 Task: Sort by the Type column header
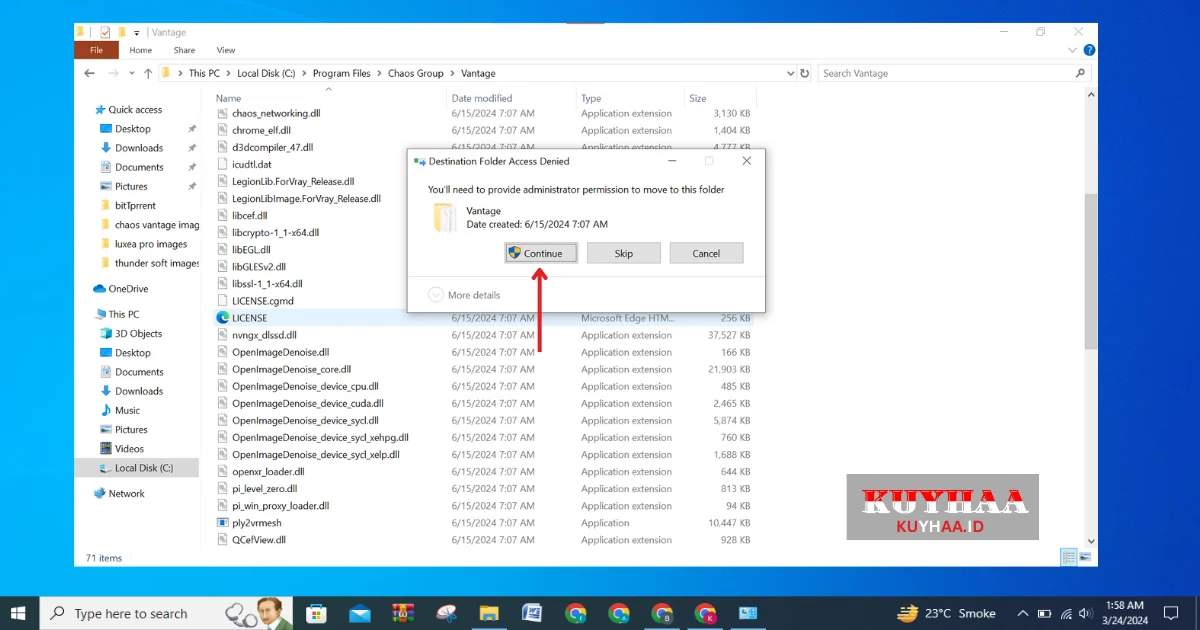[x=591, y=98]
